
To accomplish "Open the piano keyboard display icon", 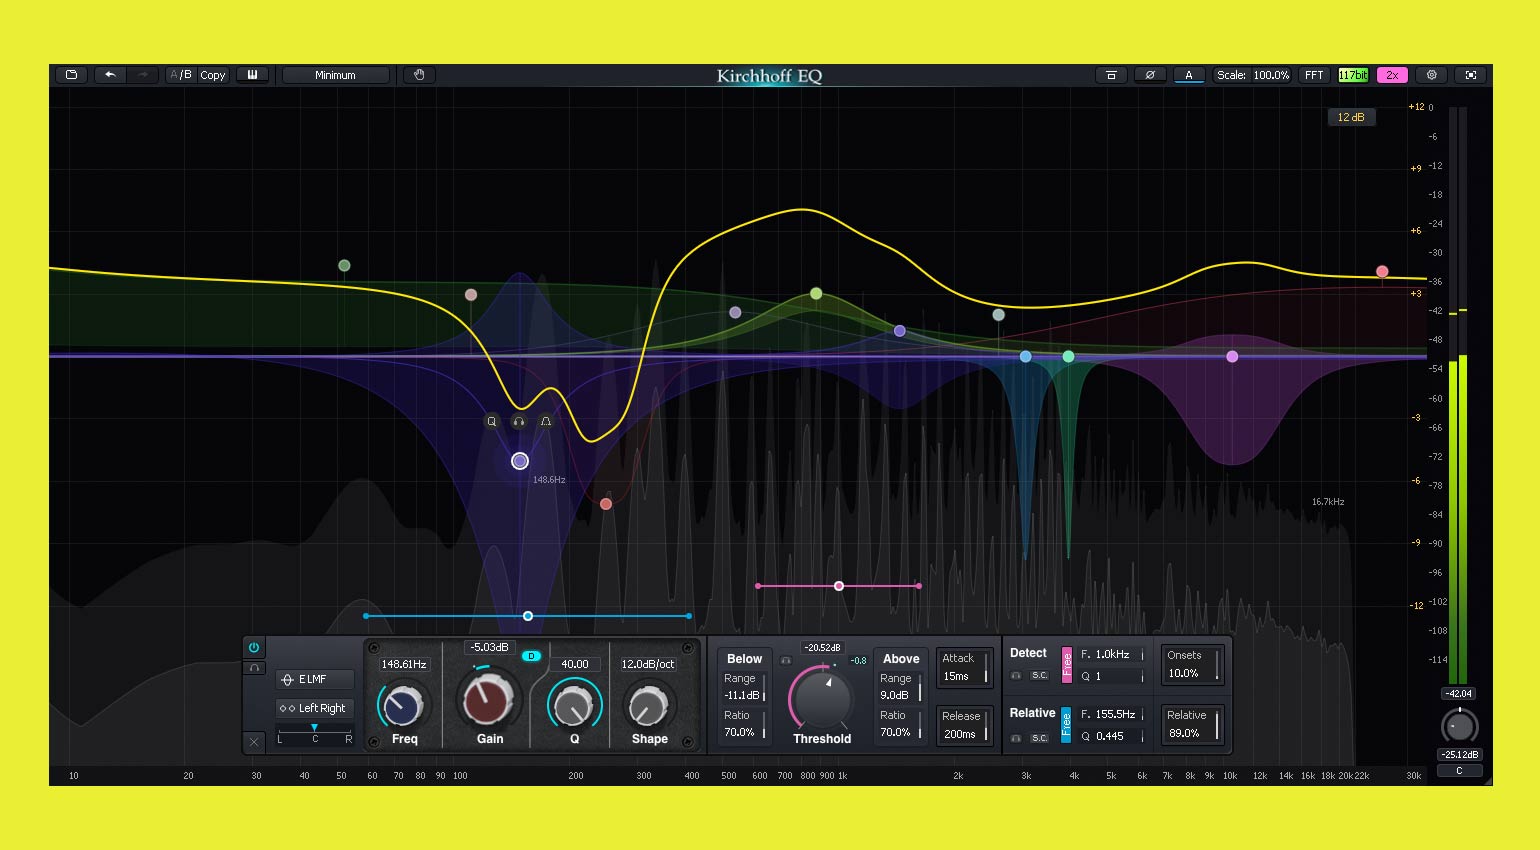I will point(252,75).
